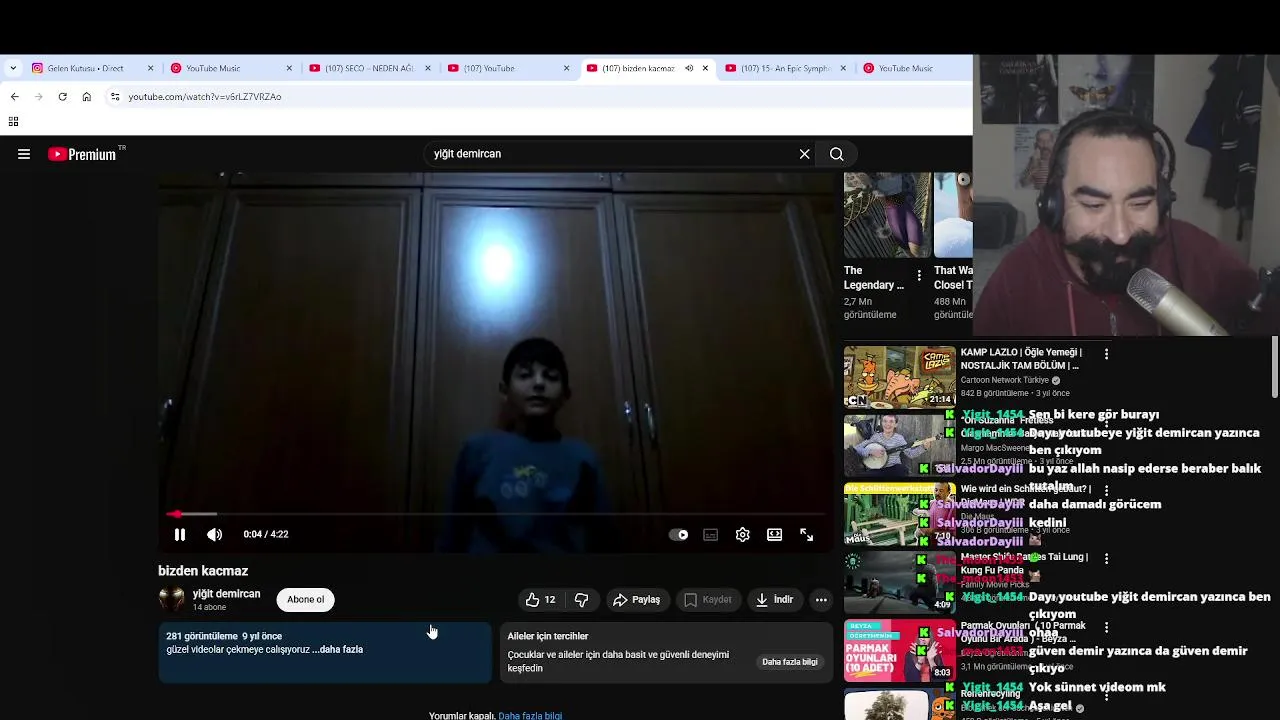Switch to theater mode
The image size is (1280, 720).
775,535
